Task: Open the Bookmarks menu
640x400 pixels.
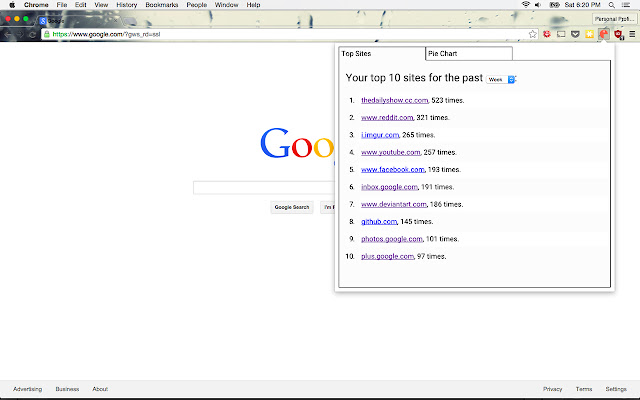Action: click(x=162, y=5)
